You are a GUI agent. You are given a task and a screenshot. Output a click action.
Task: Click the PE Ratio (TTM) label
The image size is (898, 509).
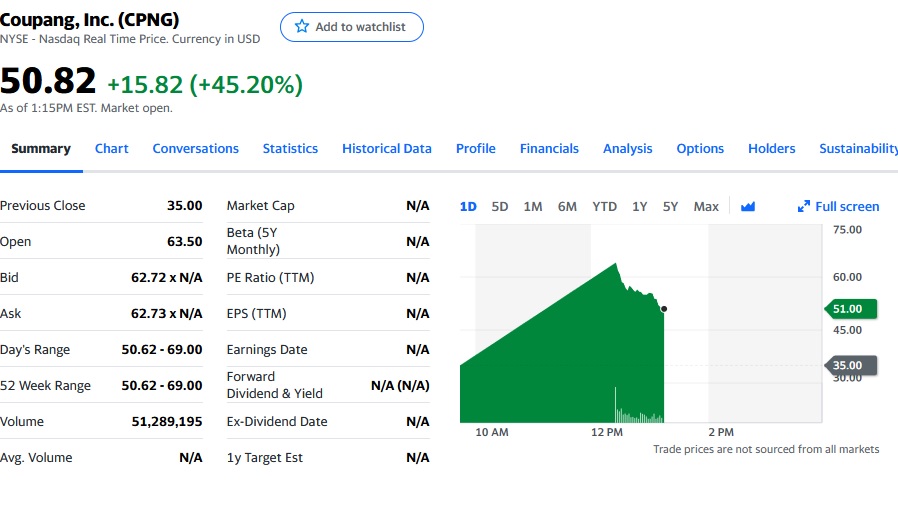270,278
